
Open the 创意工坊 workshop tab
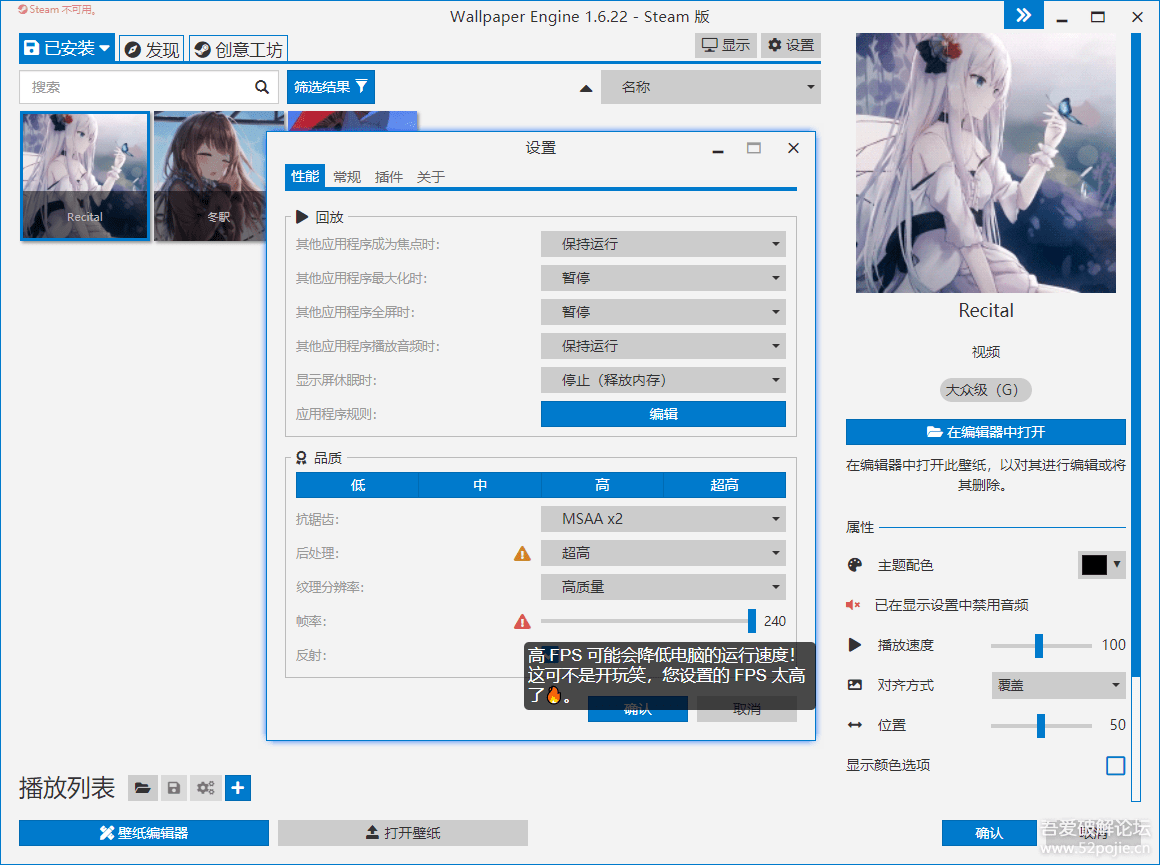[x=238, y=50]
